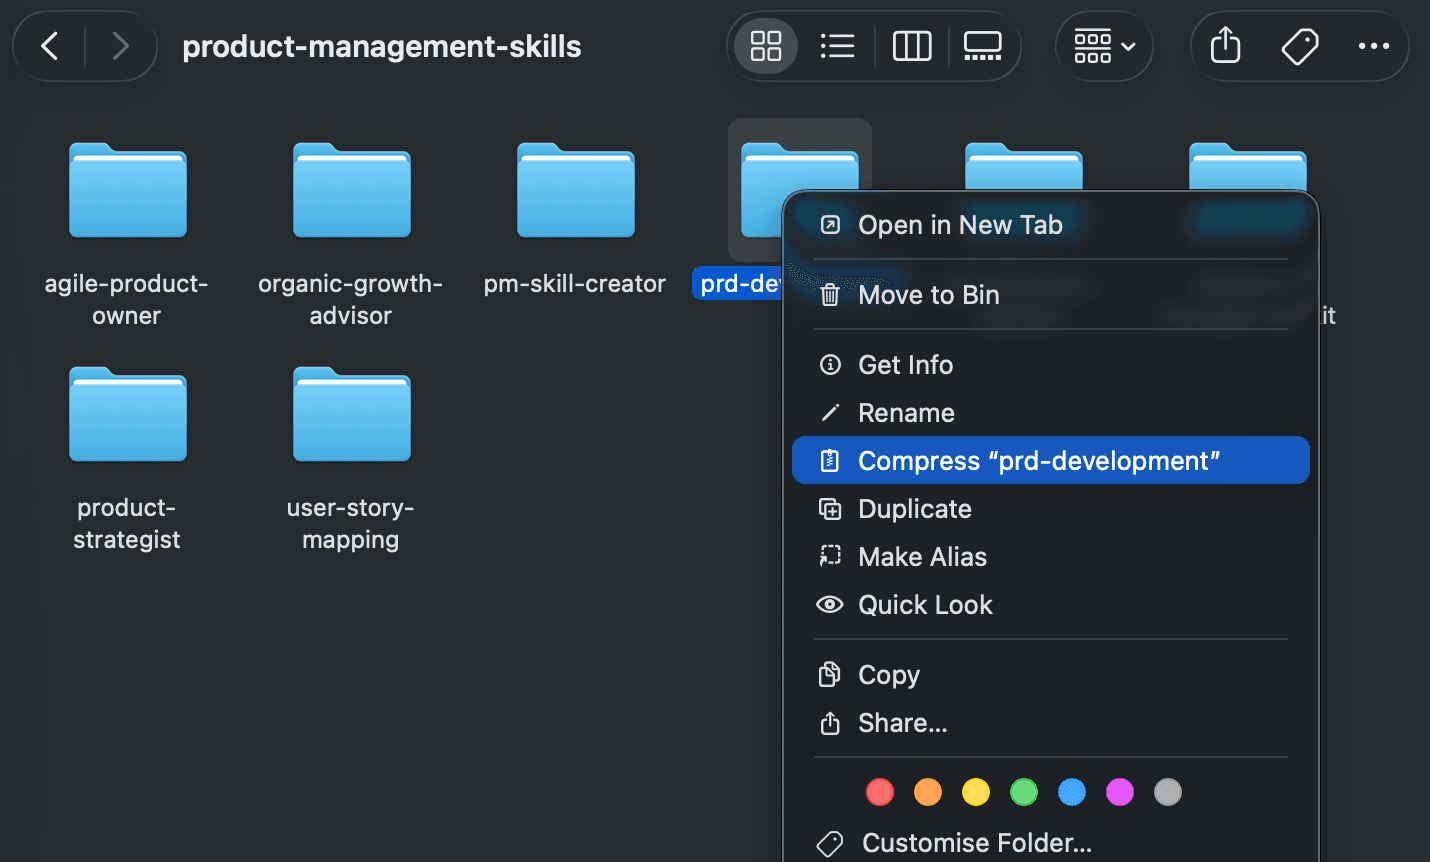Image resolution: width=1430 pixels, height=862 pixels.
Task: Choose Copy from context menu
Action: pyautogui.click(x=1050, y=675)
